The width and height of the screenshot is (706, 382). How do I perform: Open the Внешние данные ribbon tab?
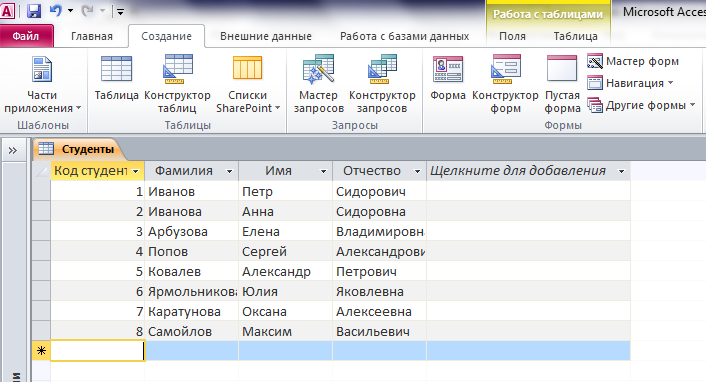coord(266,36)
